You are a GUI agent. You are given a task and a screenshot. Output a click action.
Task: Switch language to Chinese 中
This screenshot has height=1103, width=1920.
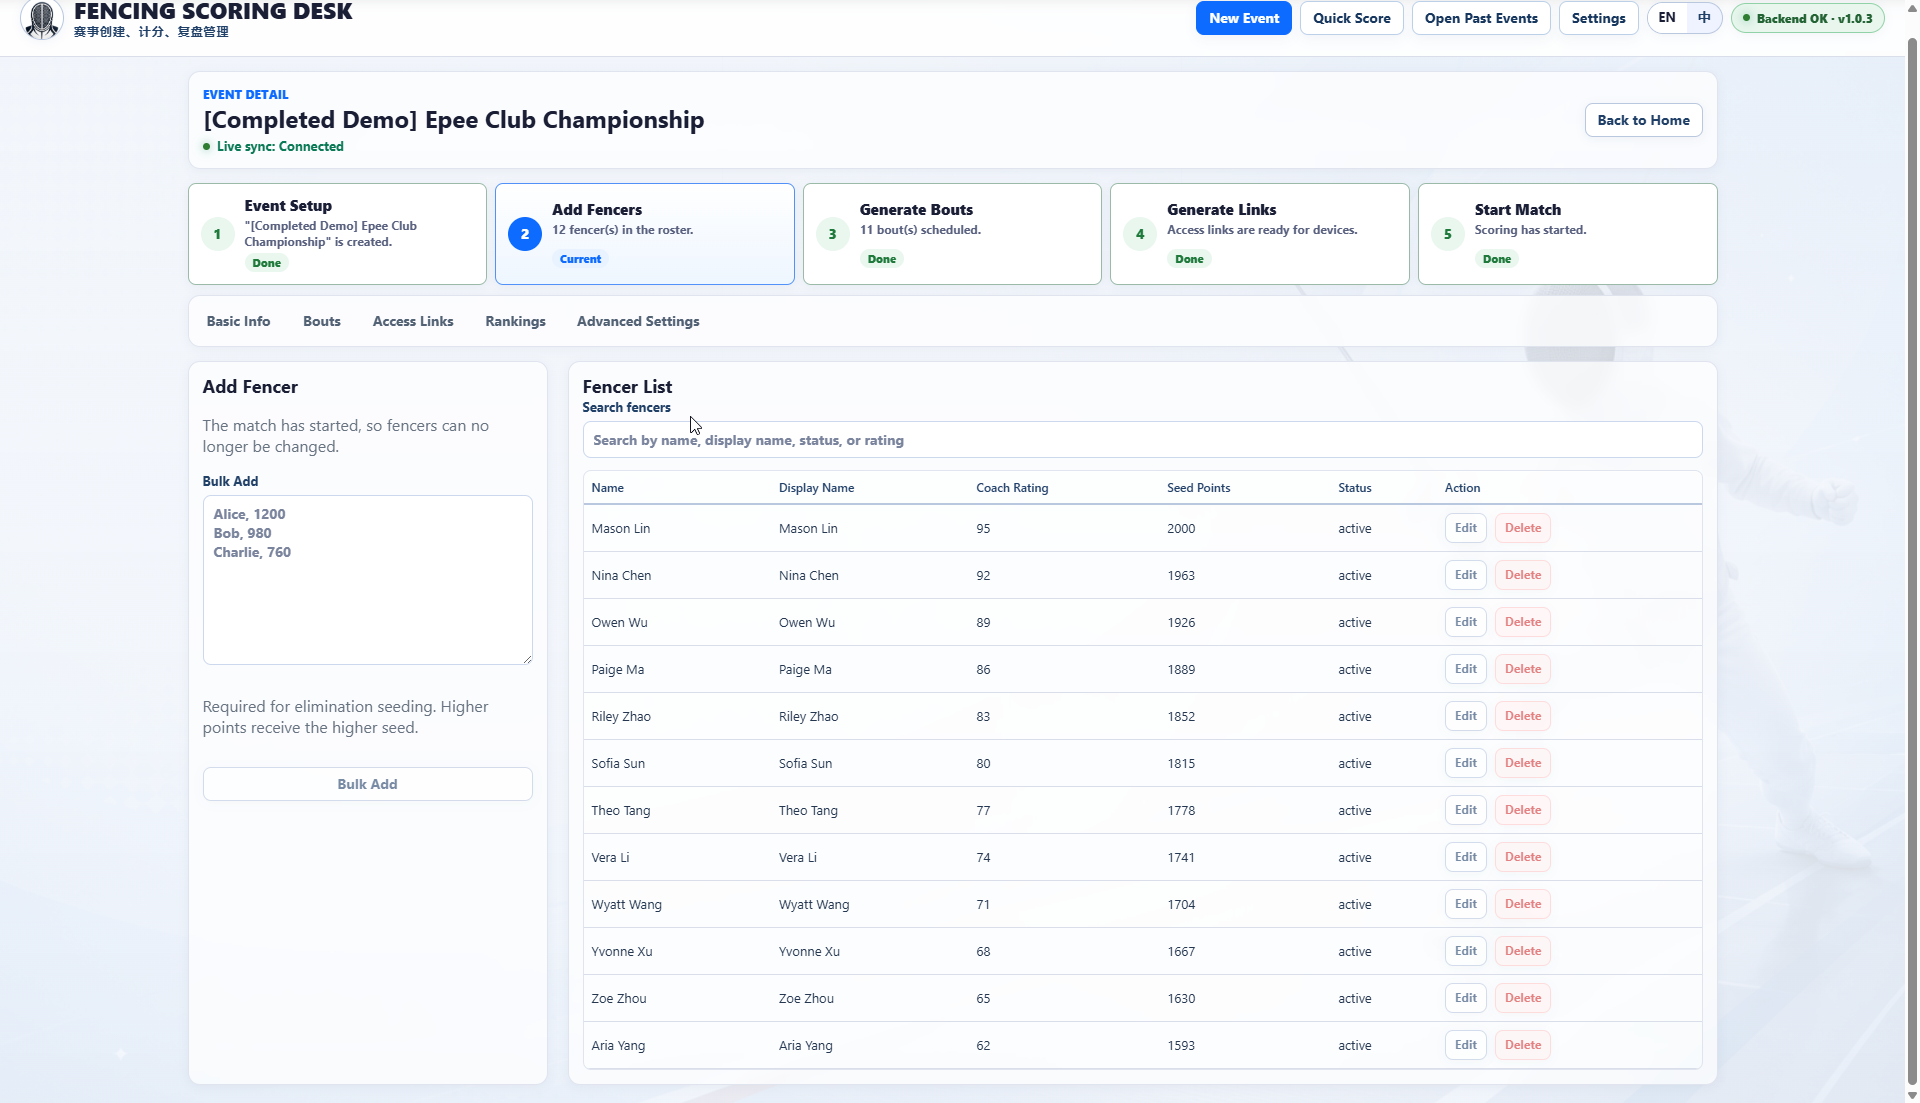click(1704, 18)
